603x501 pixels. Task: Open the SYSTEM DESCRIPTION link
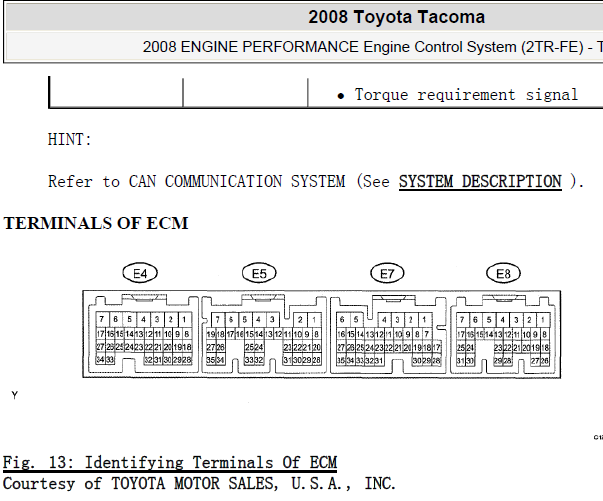[x=480, y=181]
